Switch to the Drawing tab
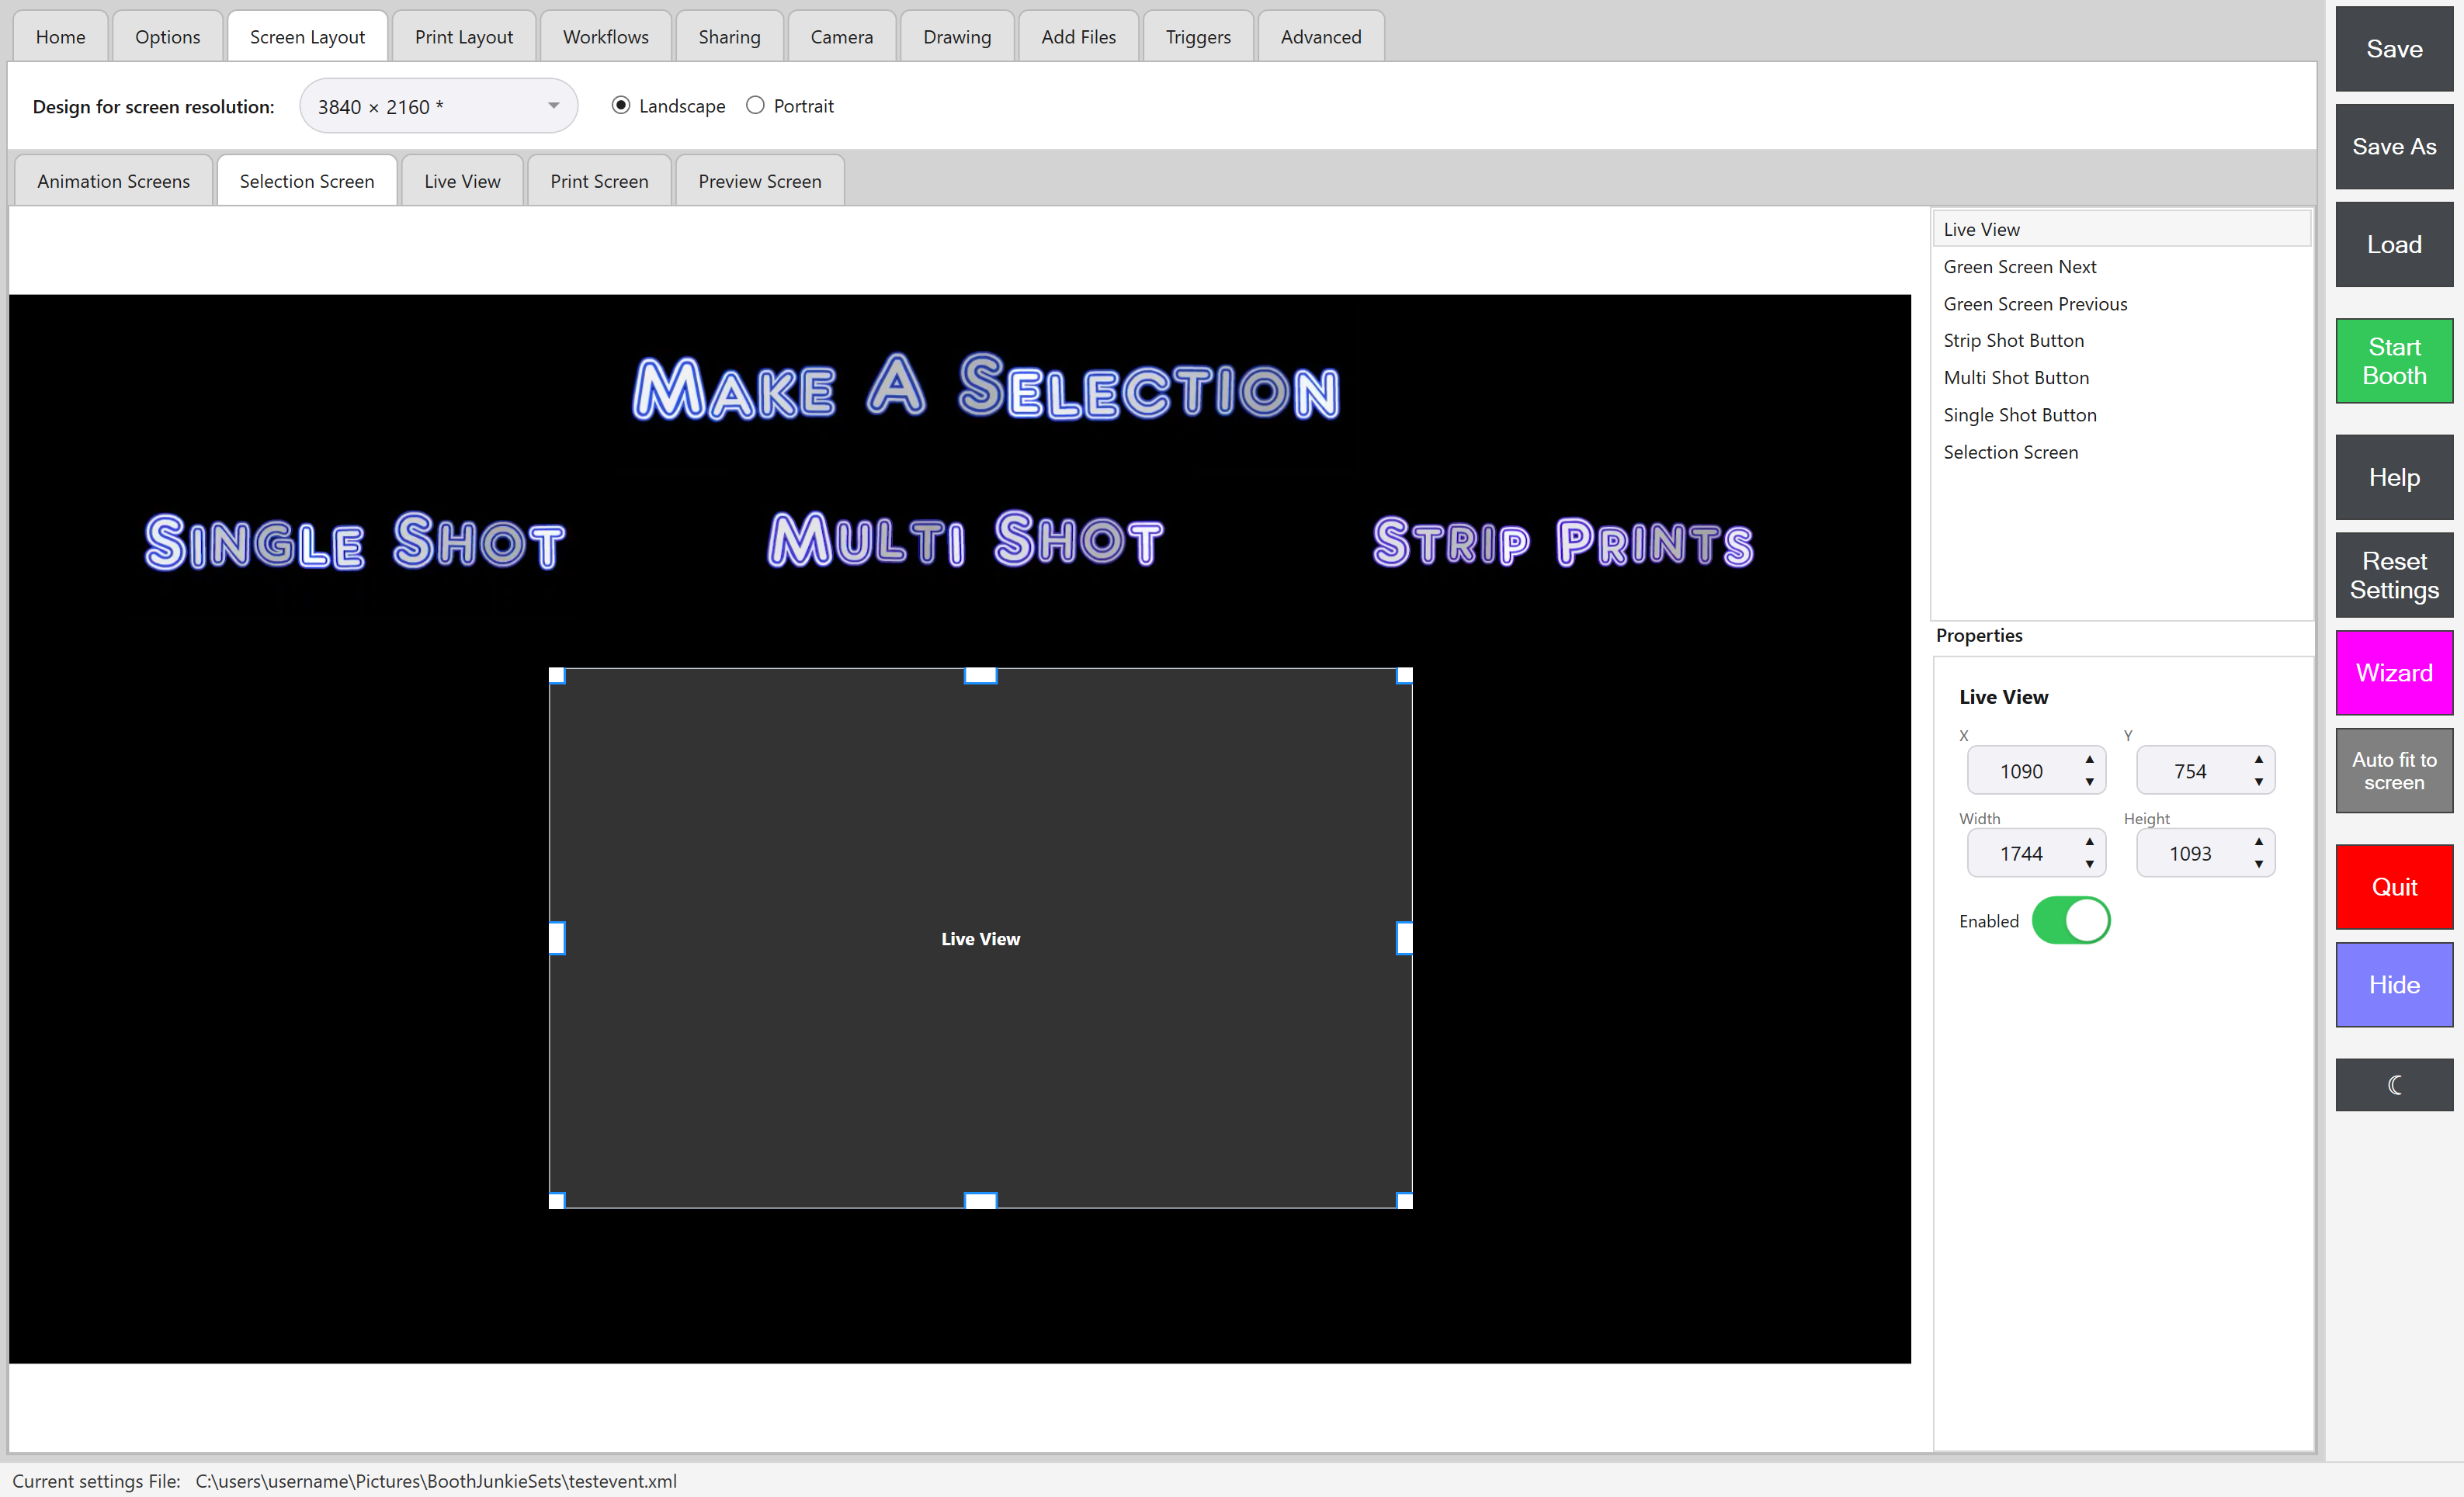The height and width of the screenshot is (1497, 2464). tap(957, 37)
